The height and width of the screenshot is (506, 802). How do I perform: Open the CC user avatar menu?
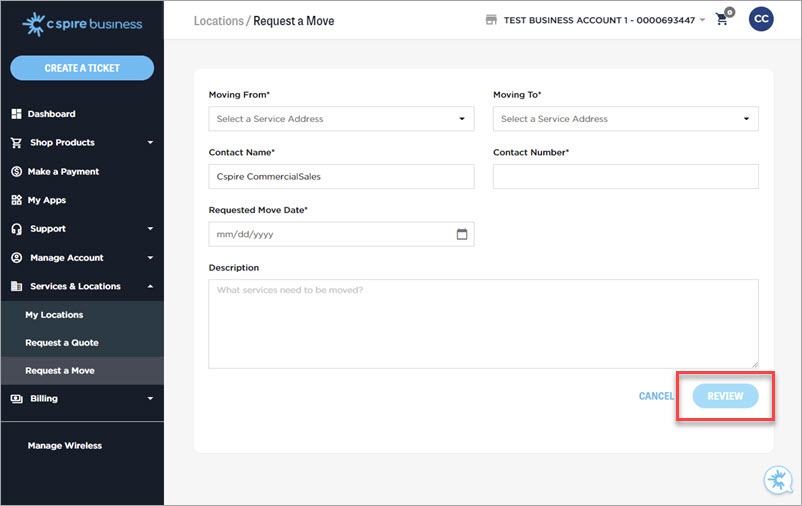[761, 20]
